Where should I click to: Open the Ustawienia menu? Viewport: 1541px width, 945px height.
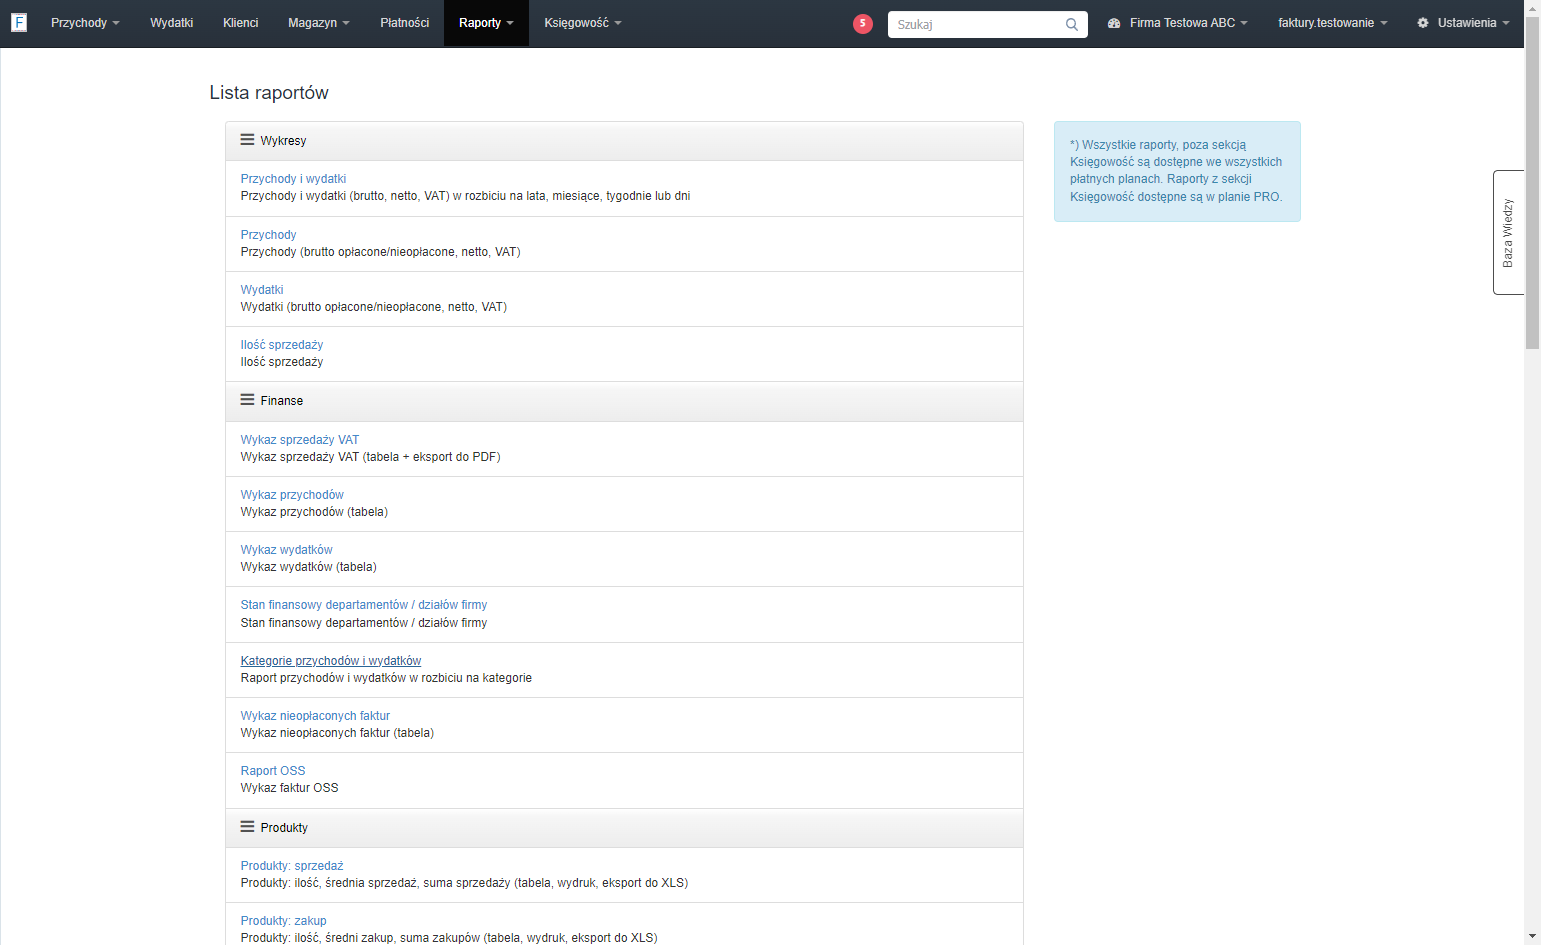pyautogui.click(x=1463, y=23)
